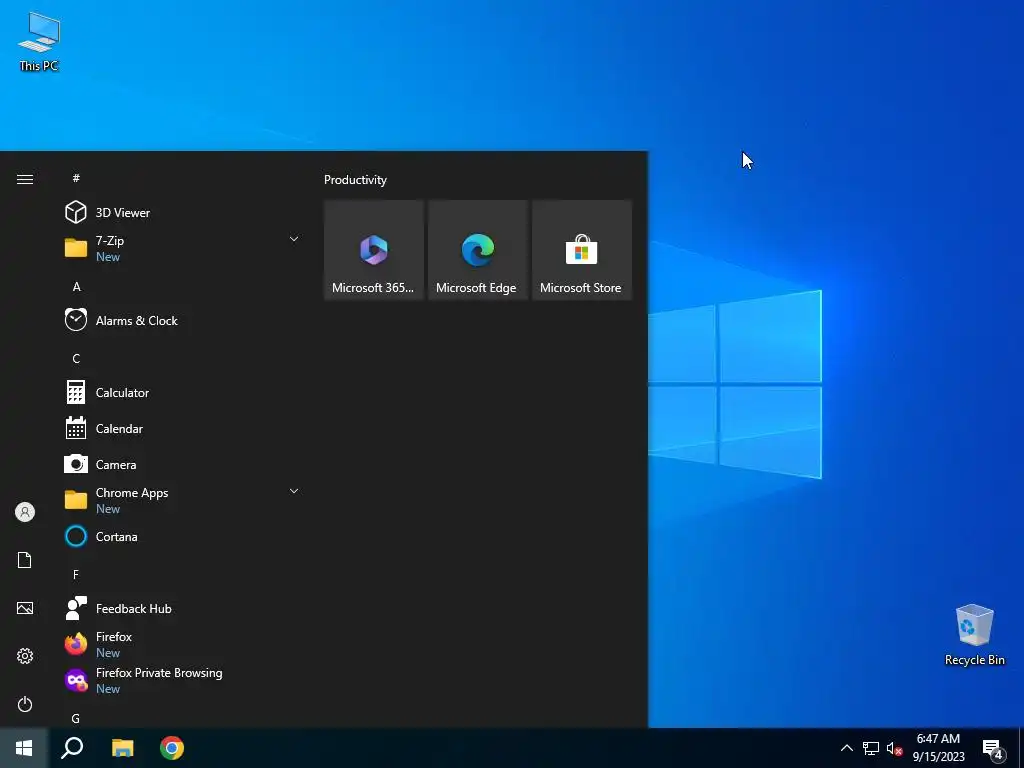Click the 'F' letter header
The image size is (1024, 768).
(x=76, y=574)
